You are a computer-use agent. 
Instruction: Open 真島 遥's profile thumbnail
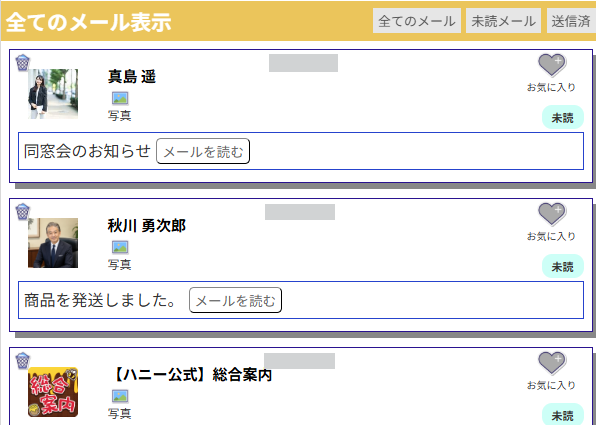53,94
